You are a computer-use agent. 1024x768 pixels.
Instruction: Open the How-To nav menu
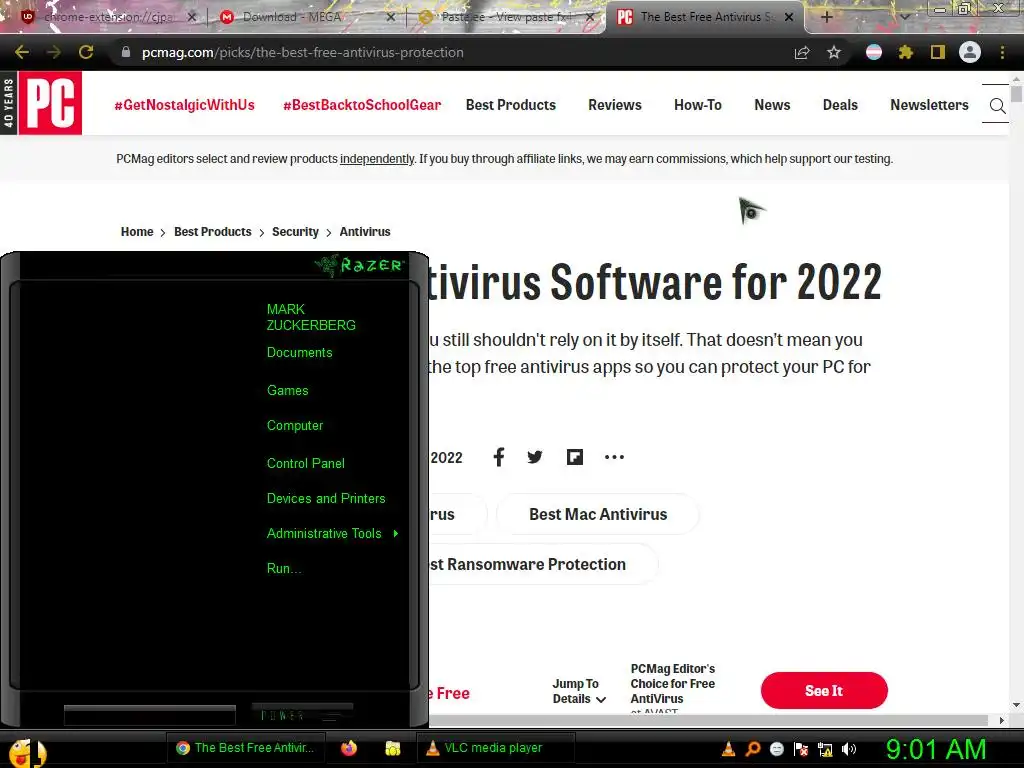[x=697, y=105]
